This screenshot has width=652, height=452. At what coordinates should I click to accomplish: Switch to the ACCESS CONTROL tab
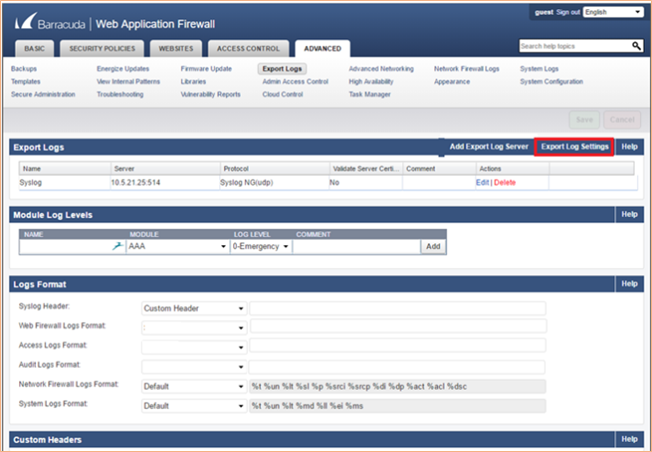pyautogui.click(x=248, y=49)
